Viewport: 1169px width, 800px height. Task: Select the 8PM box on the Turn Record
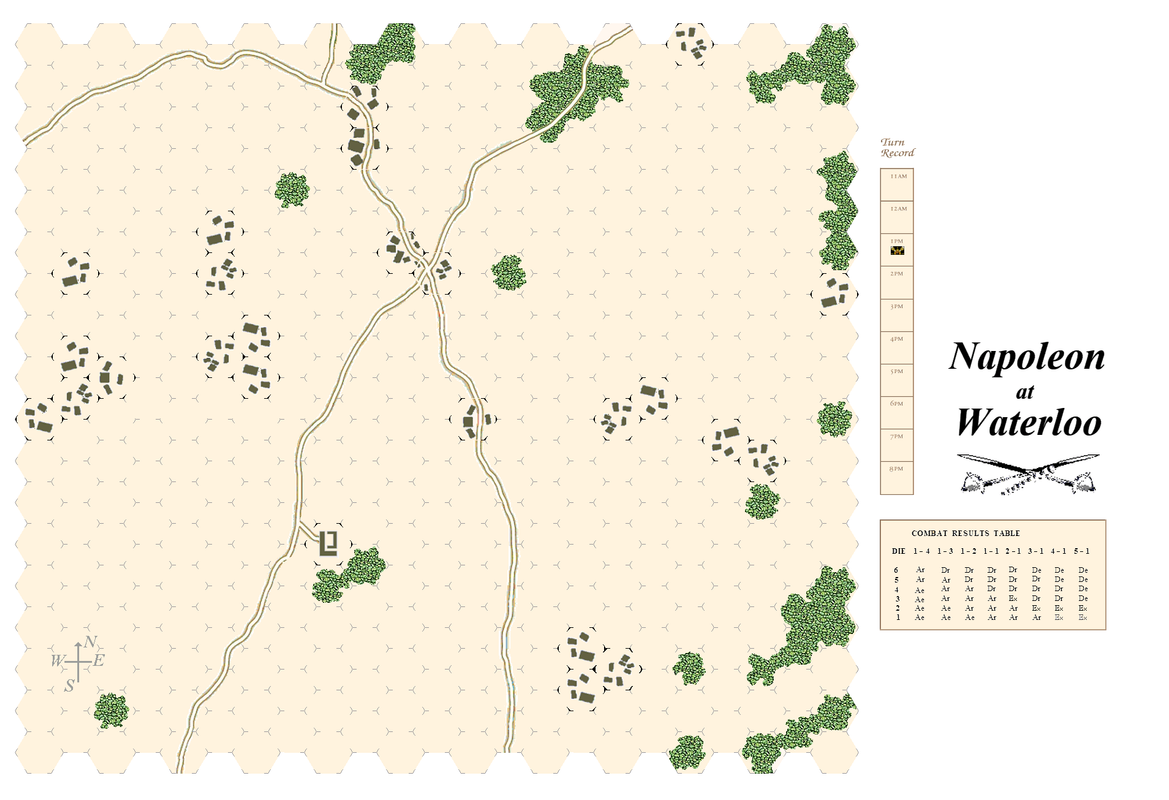point(897,478)
